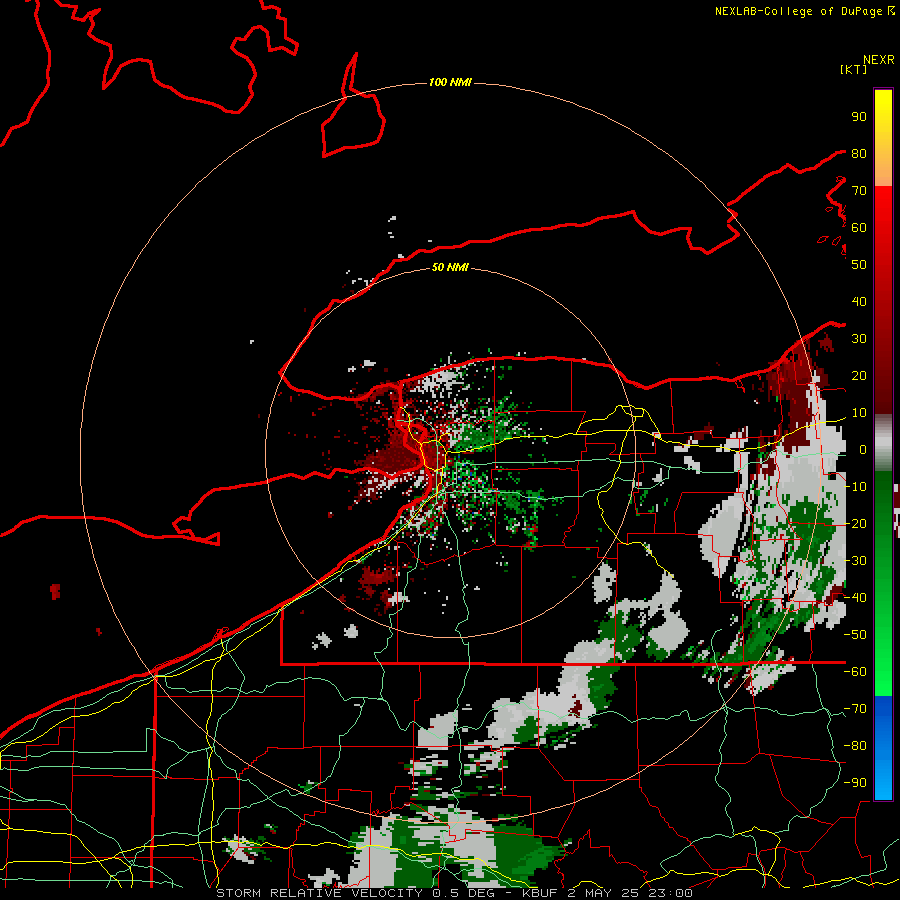This screenshot has height=900, width=900.
Task: Click the positive 60 scale value
Action: tap(859, 227)
